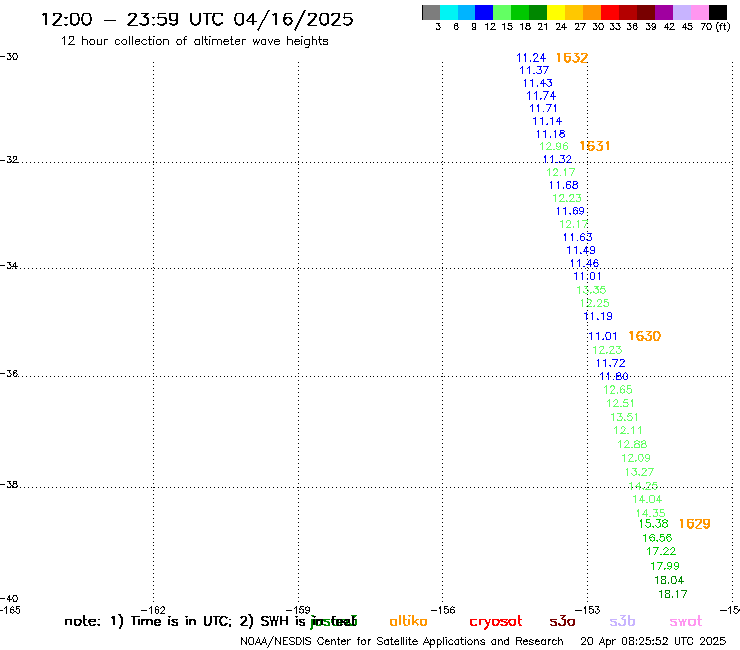This screenshot has height=650, width=740.
Task: Select the s3a satellite label
Action: pos(562,621)
